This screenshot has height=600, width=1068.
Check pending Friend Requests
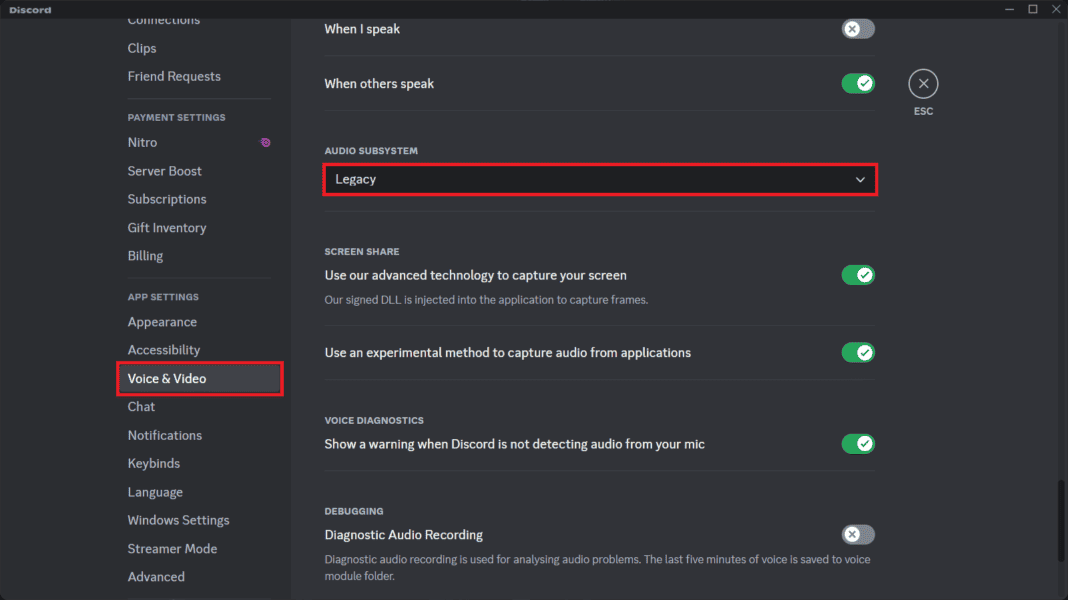[x=174, y=76]
